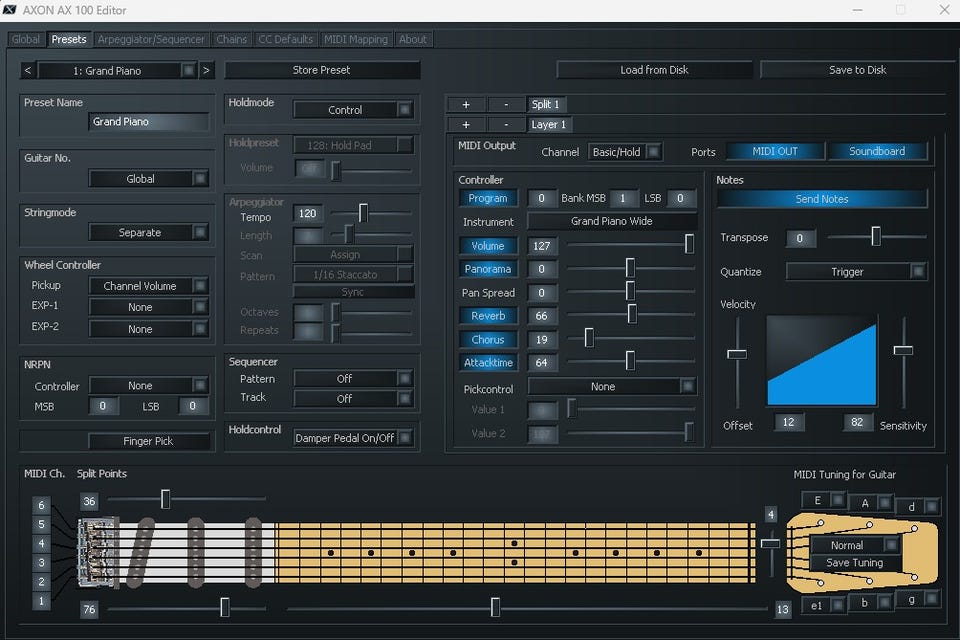Image resolution: width=960 pixels, height=640 pixels.
Task: Switch to the Arpeggiator/Sequencer tab
Action: [151, 39]
